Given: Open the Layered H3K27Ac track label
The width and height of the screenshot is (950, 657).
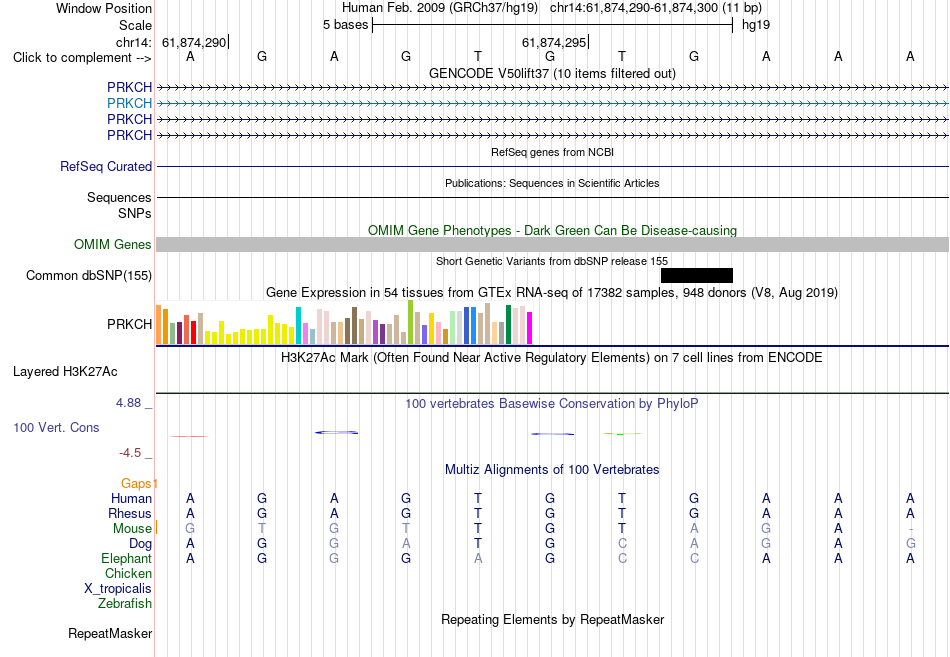Looking at the screenshot, I should tap(65, 372).
